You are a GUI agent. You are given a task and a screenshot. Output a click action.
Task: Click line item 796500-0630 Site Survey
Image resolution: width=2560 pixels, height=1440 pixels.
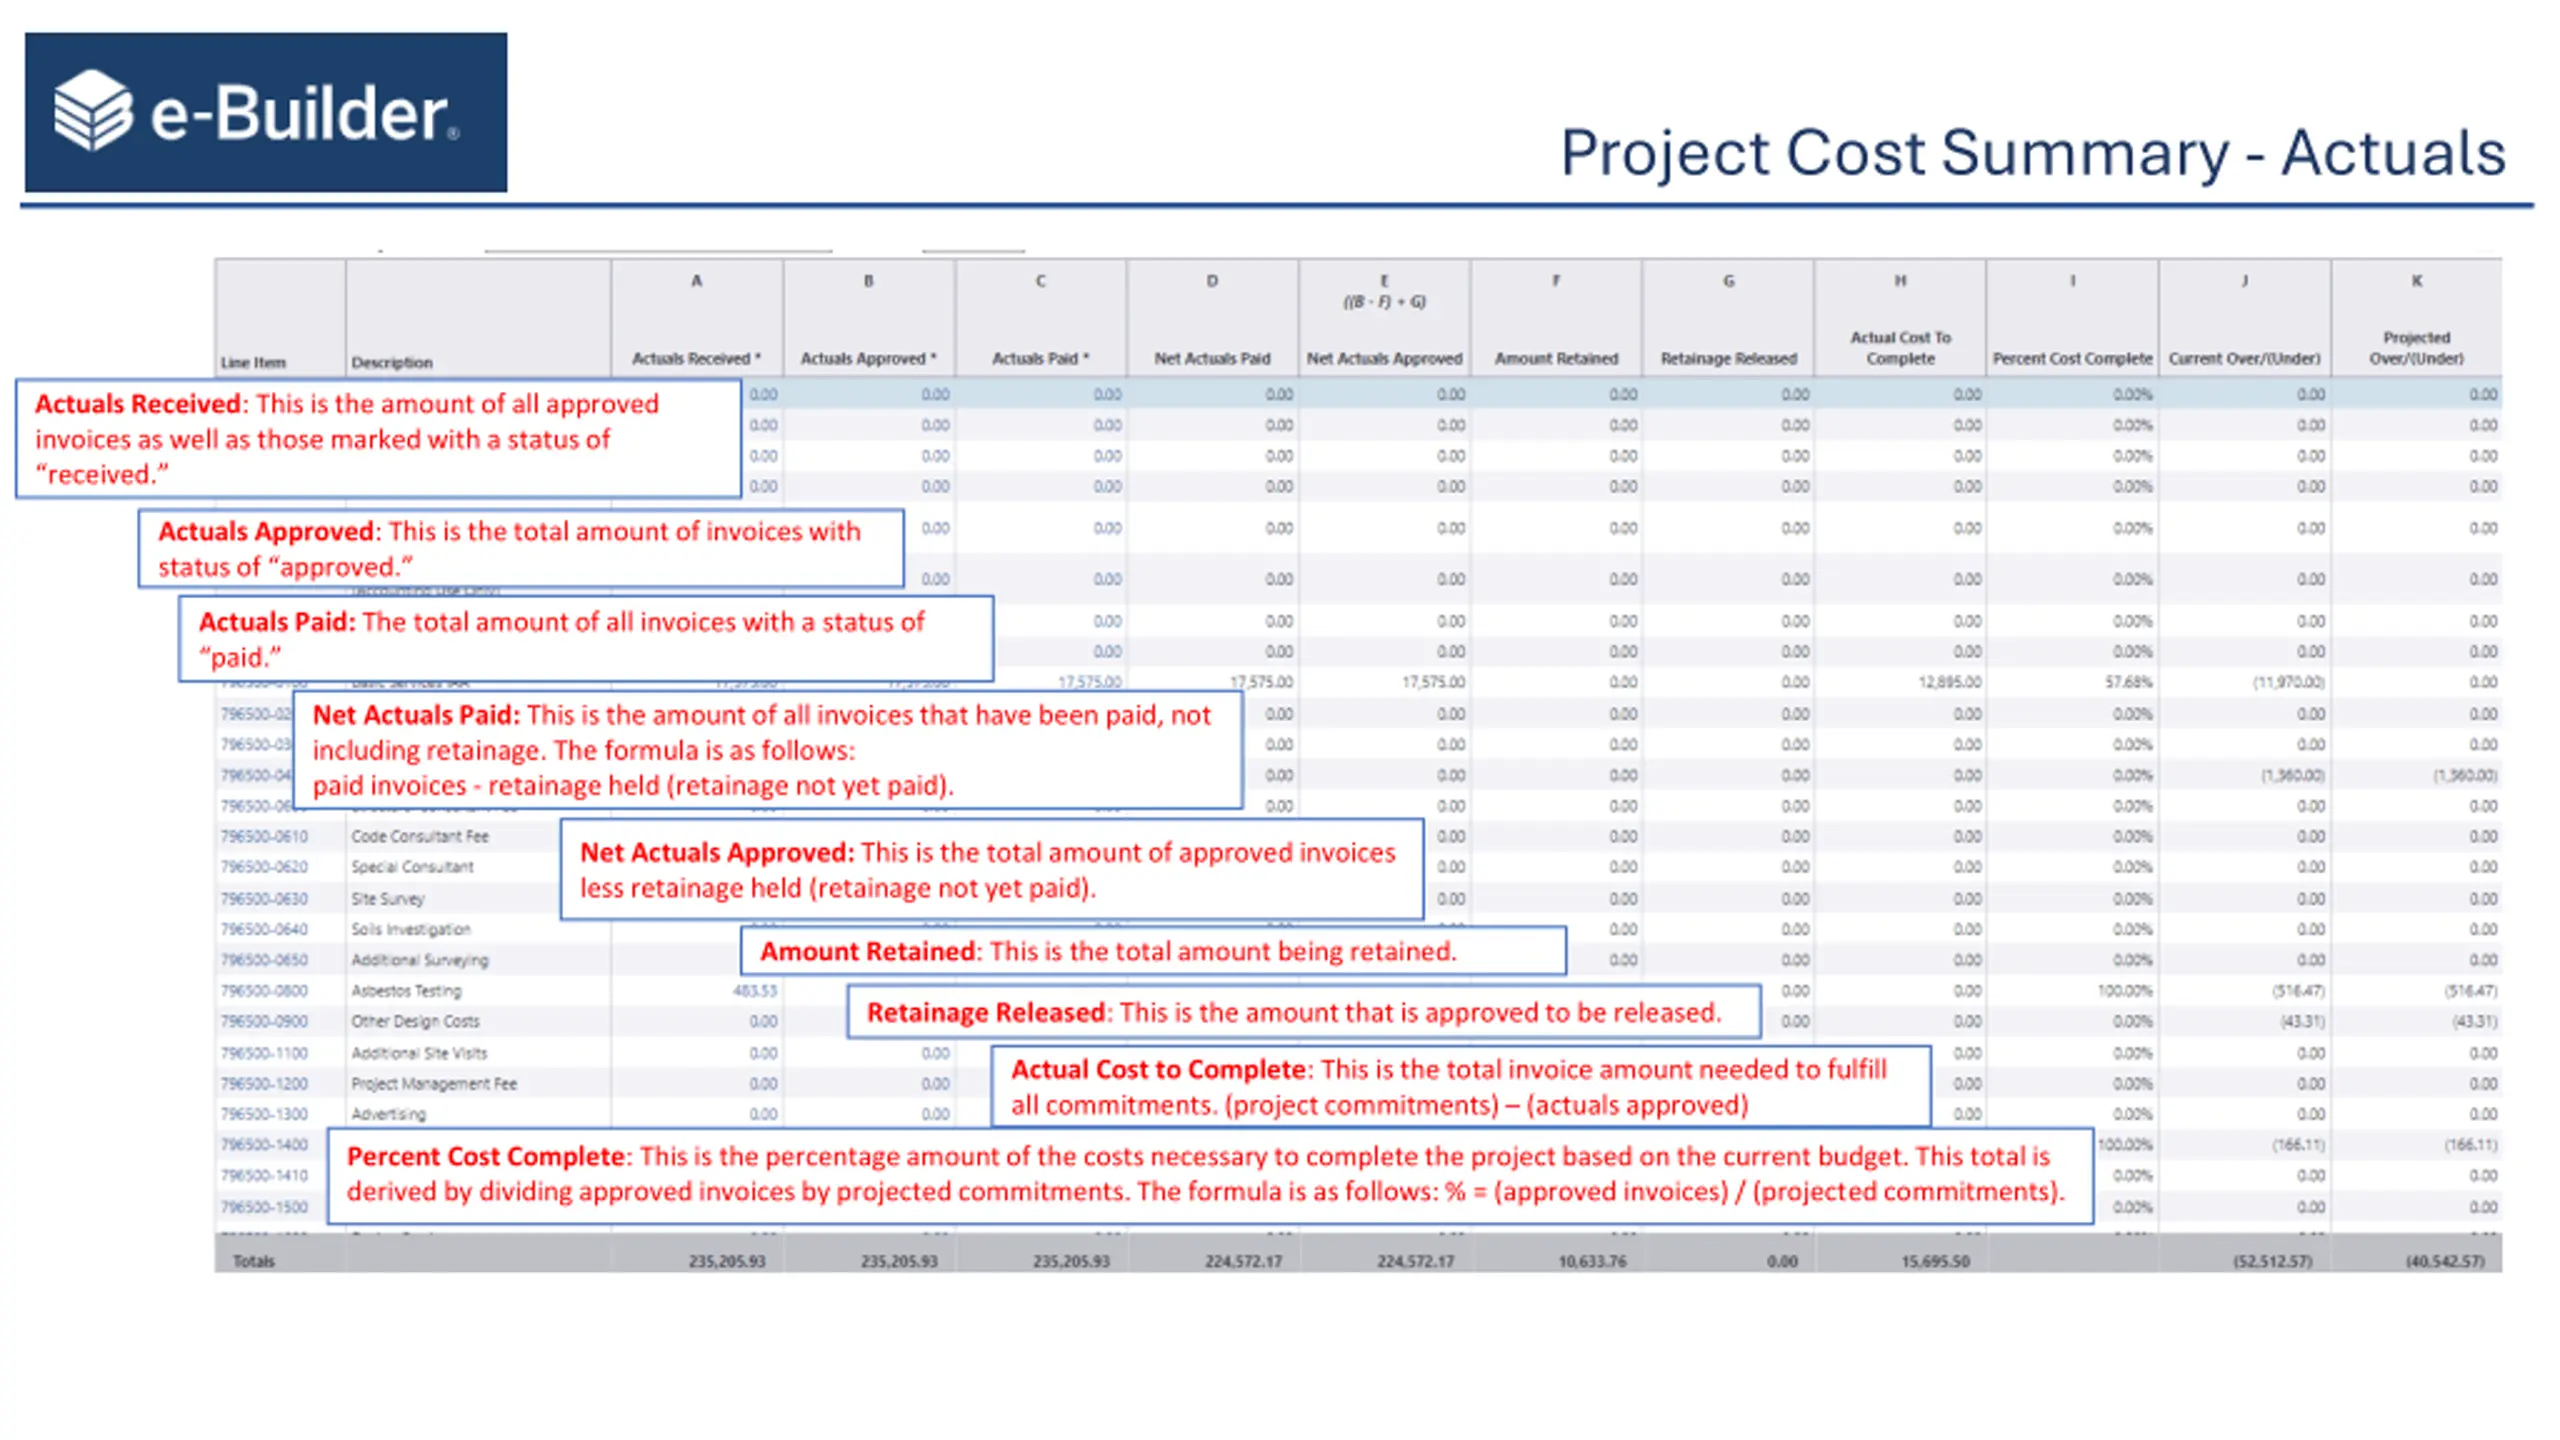(x=264, y=898)
